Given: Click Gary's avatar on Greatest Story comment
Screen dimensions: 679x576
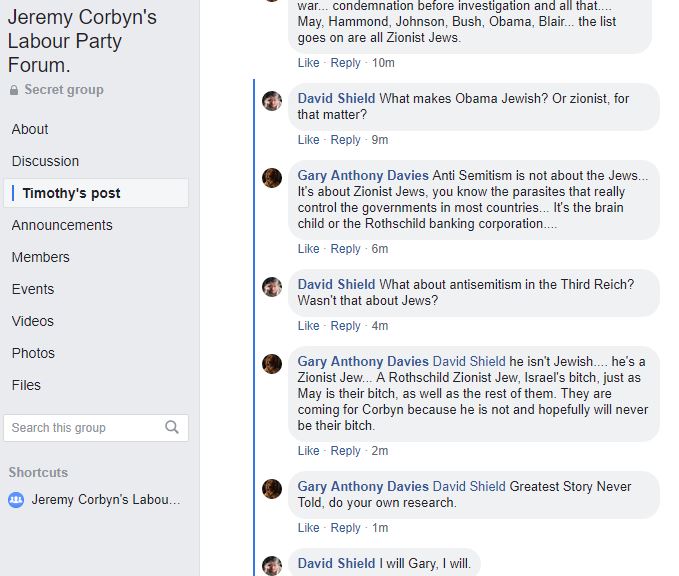Looking at the screenshot, I should tap(272, 489).
